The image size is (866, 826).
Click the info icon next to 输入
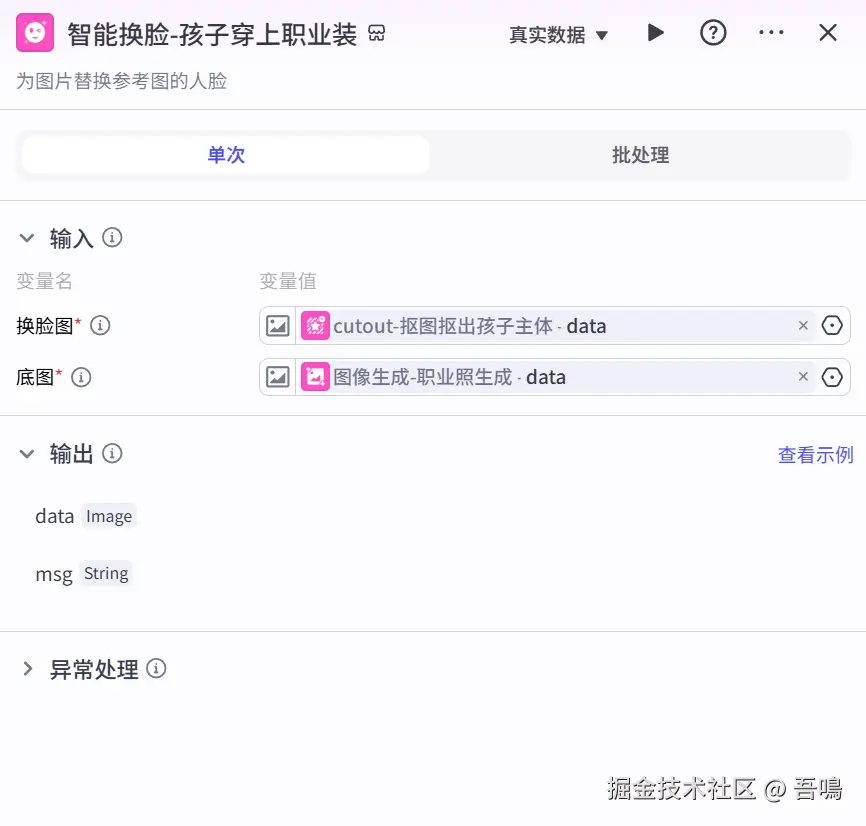pos(113,238)
